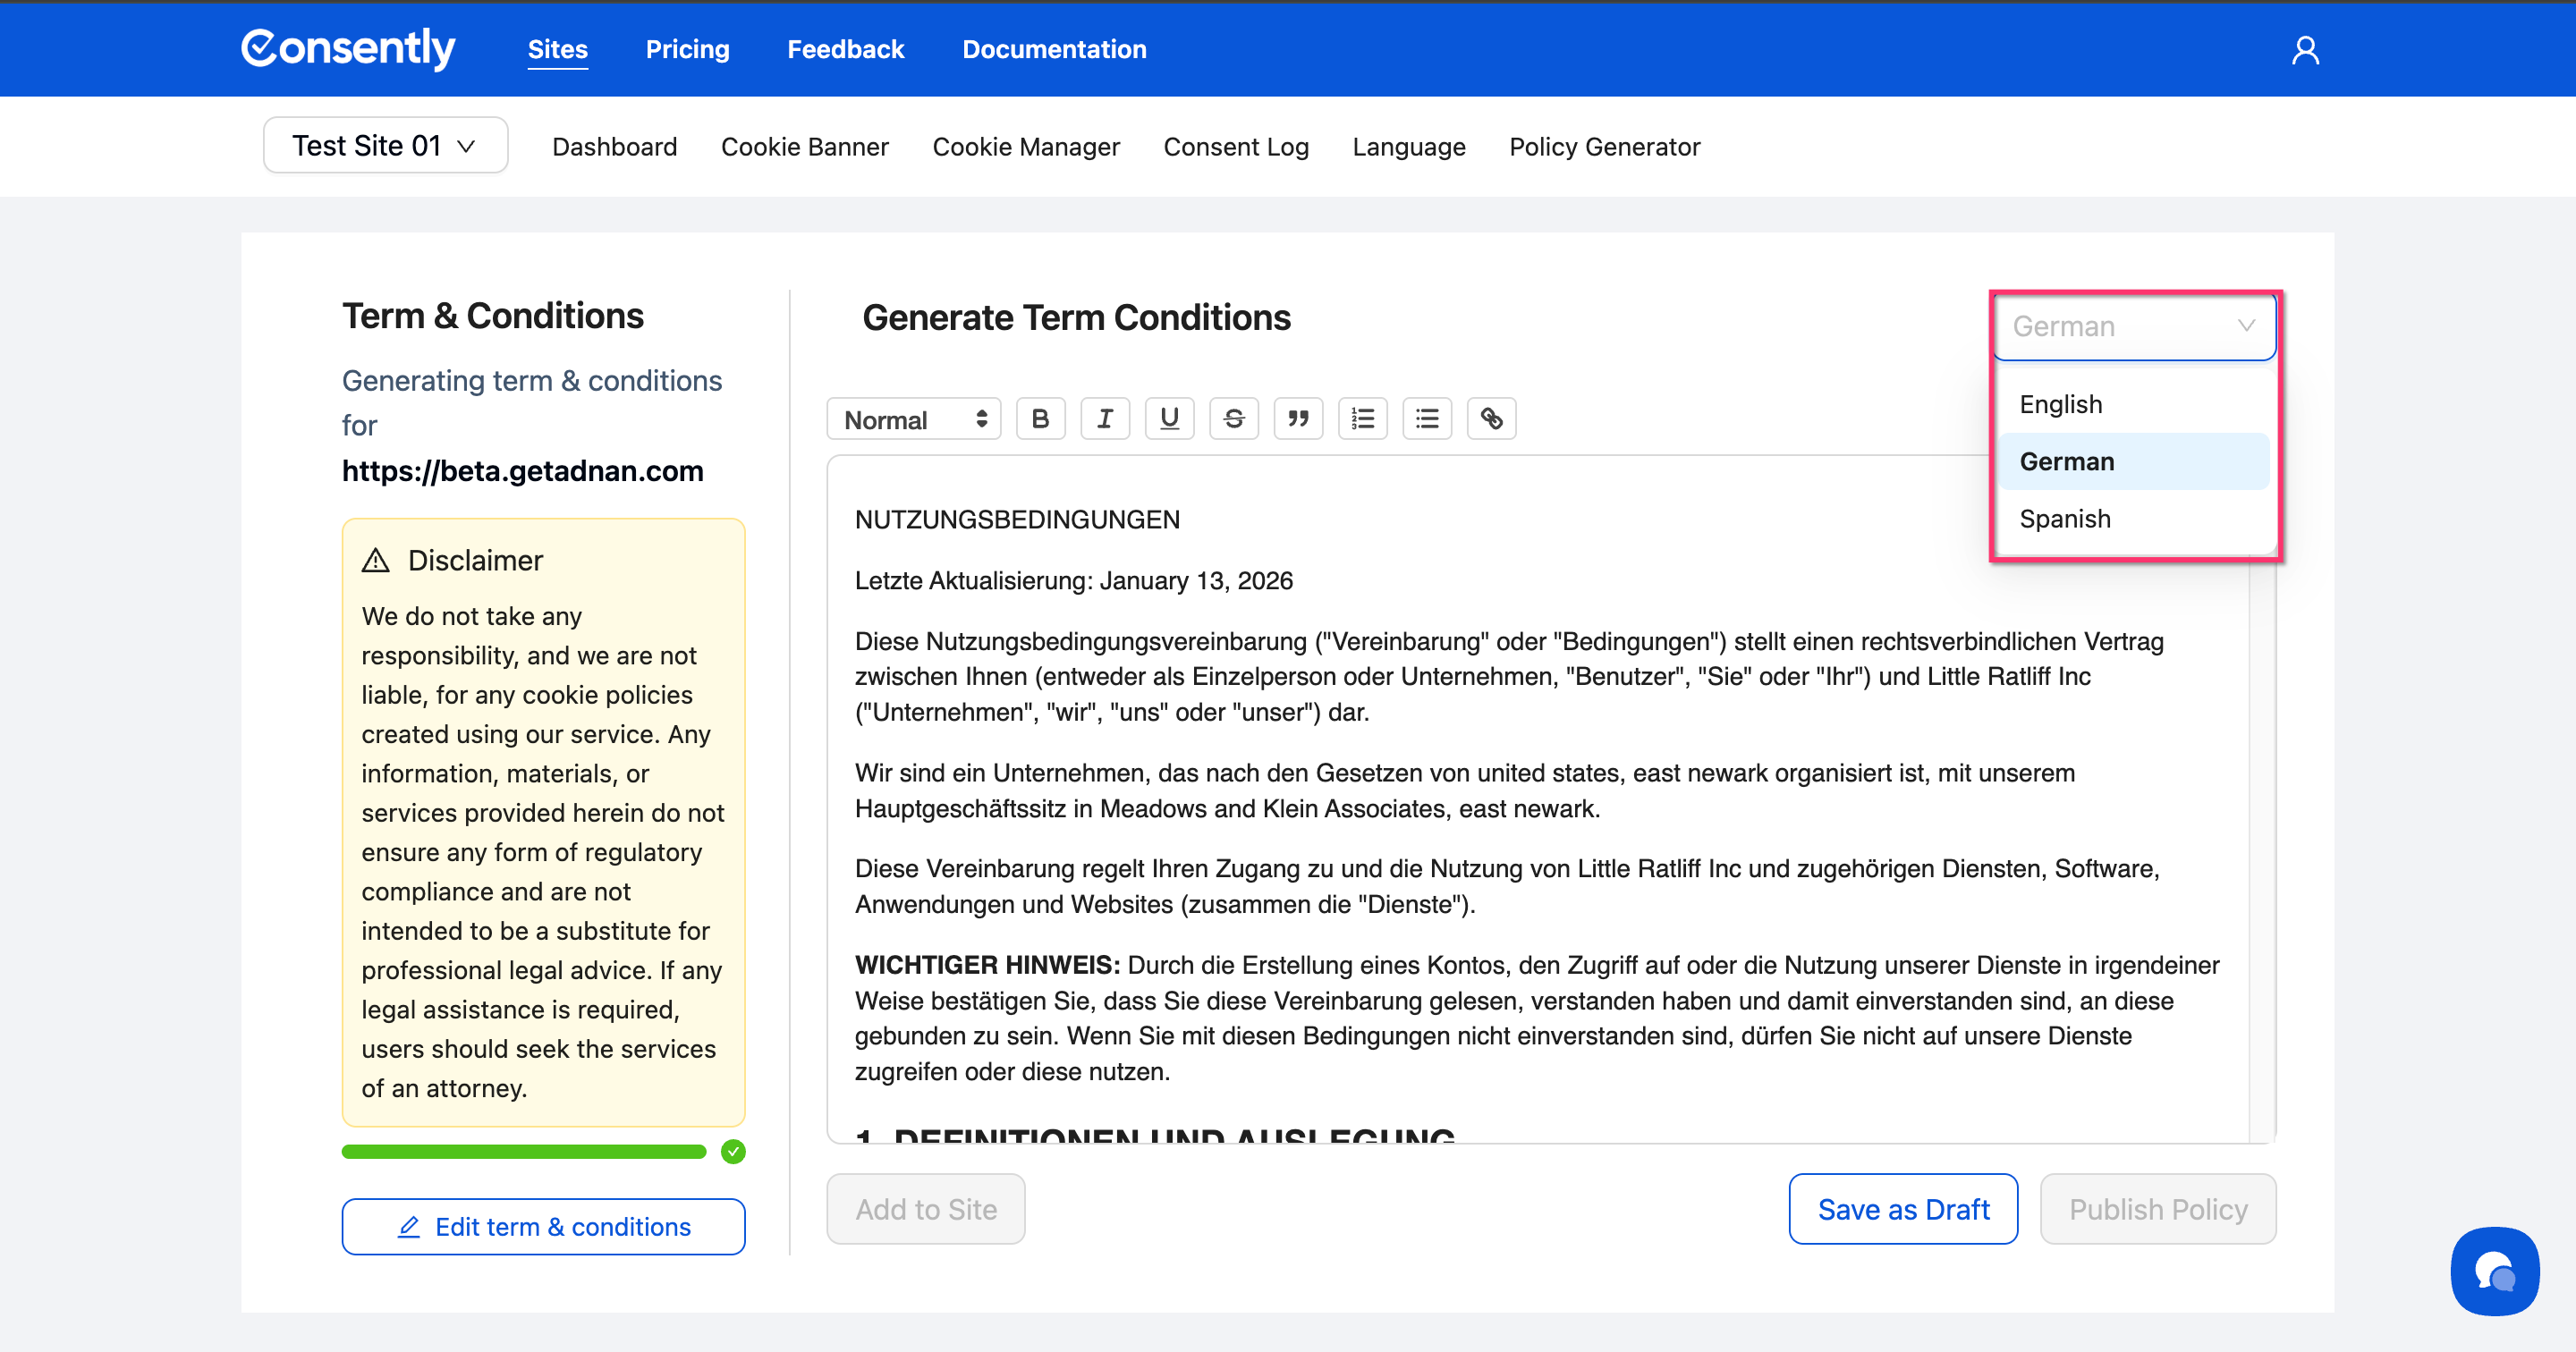
Task: Toggle bold formatting in editor toolbar
Action: click(x=1040, y=419)
